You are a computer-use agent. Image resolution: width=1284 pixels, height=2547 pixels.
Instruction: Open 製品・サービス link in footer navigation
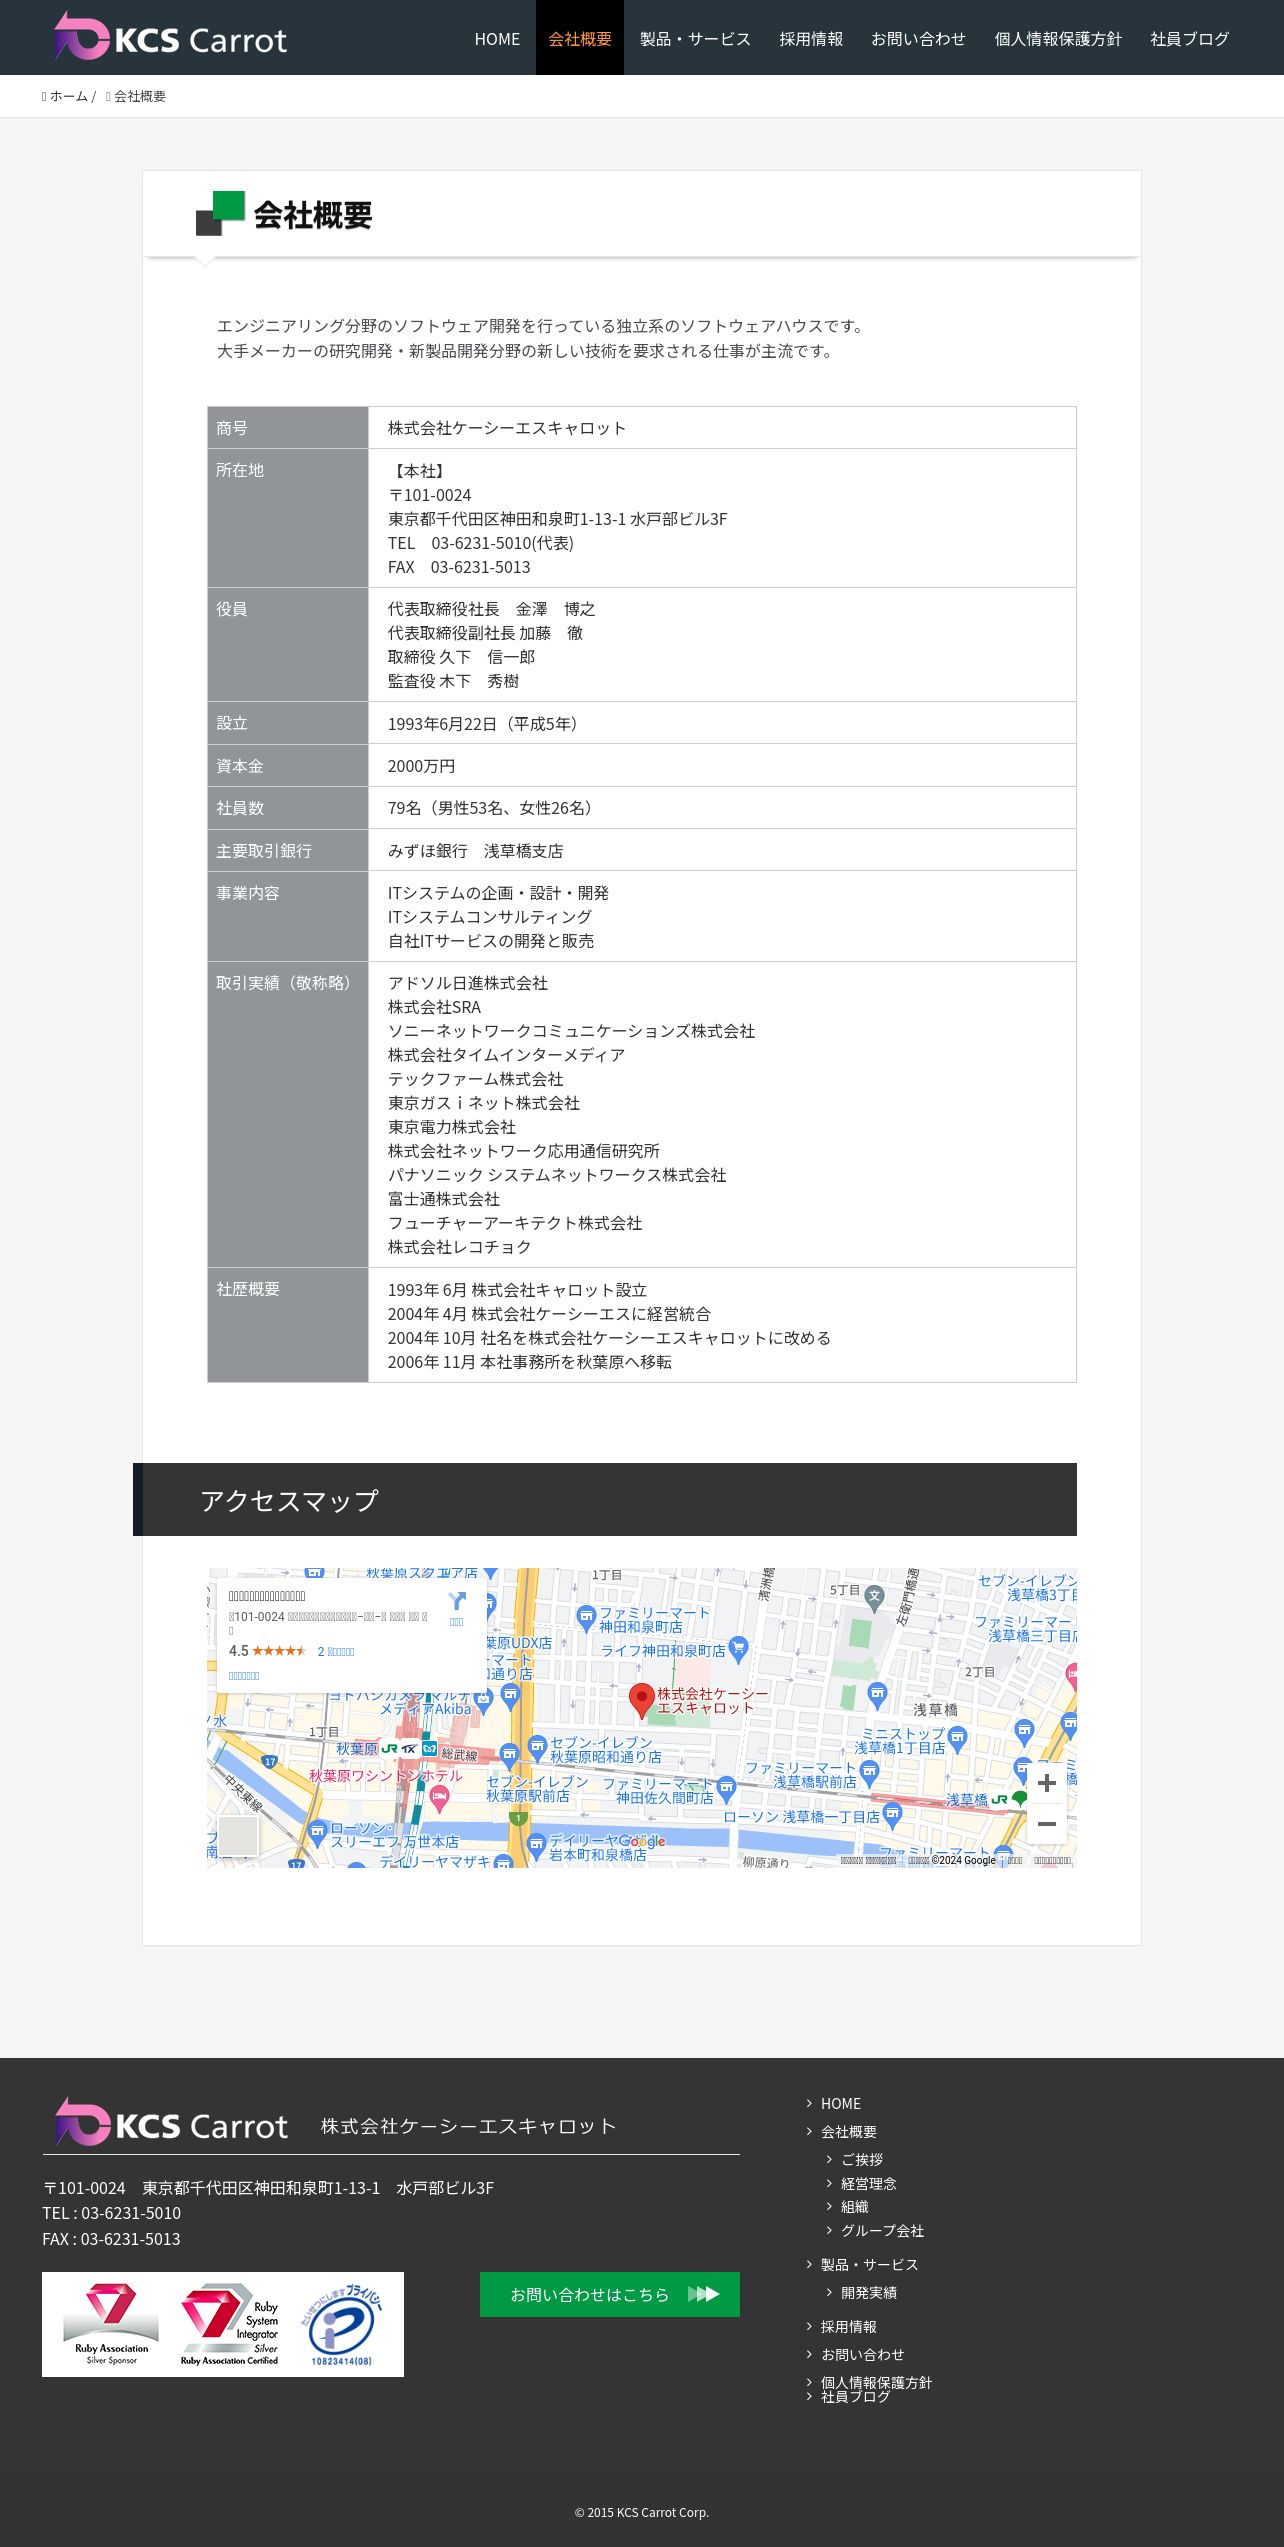point(869,2264)
